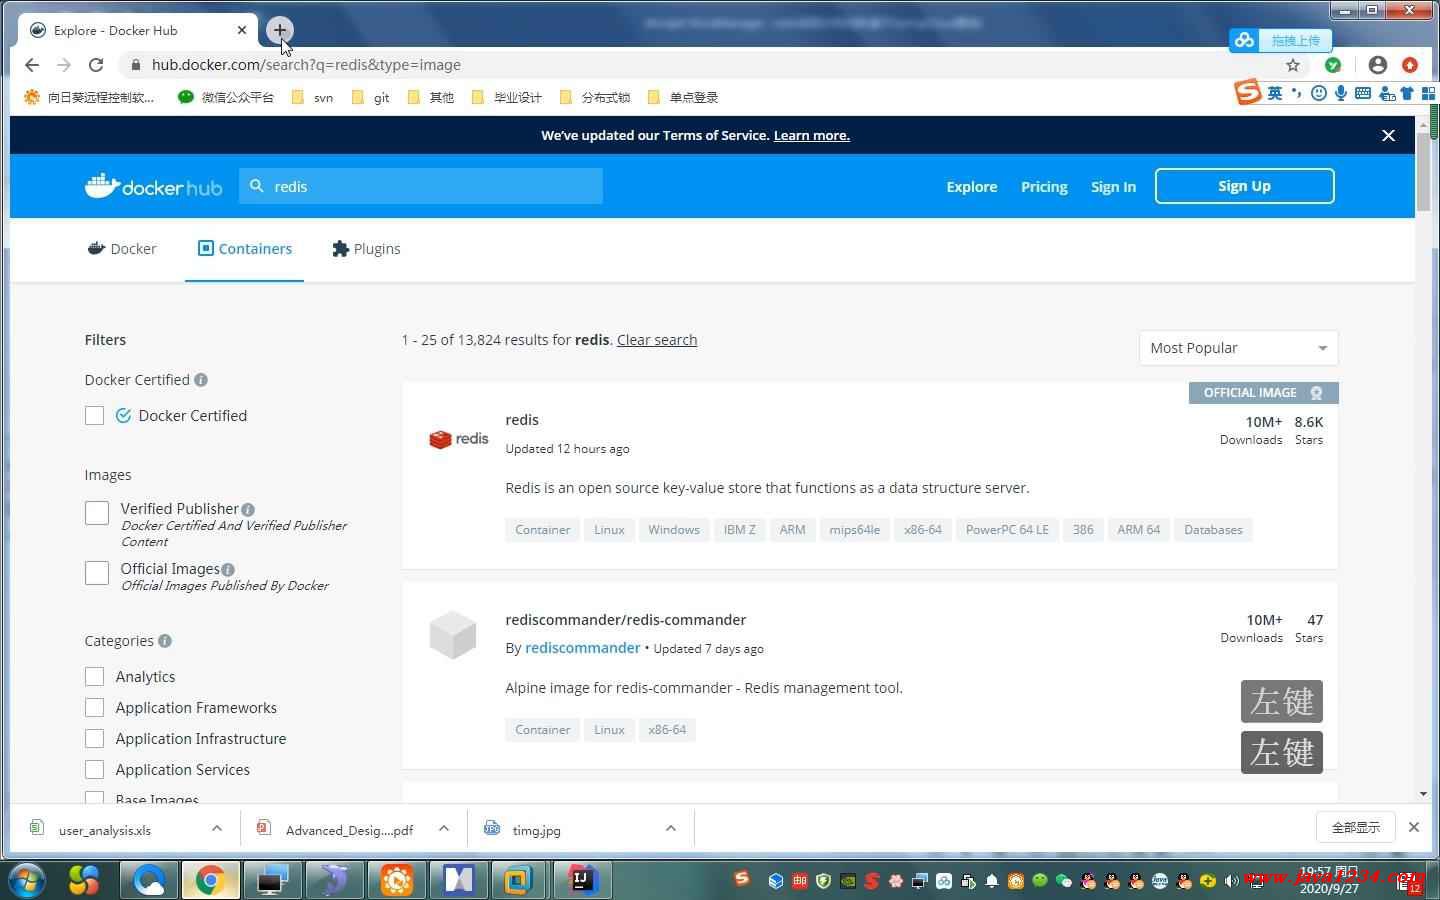Expand options for timg.jpg download
1440x900 pixels.
pos(671,828)
